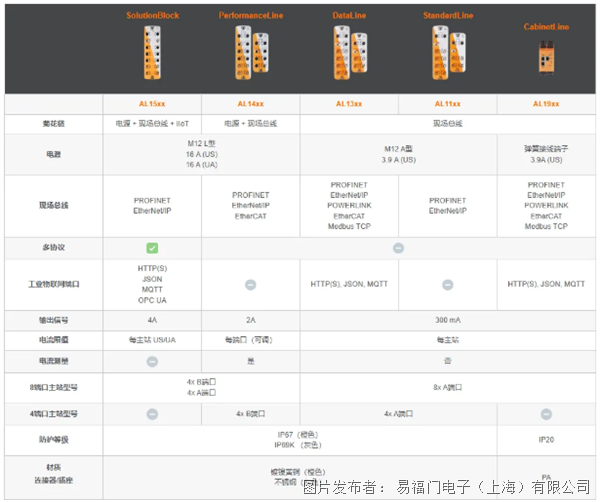This screenshot has width=600, height=502.
Task: Open the AL19xx model link
Action: [x=545, y=104]
